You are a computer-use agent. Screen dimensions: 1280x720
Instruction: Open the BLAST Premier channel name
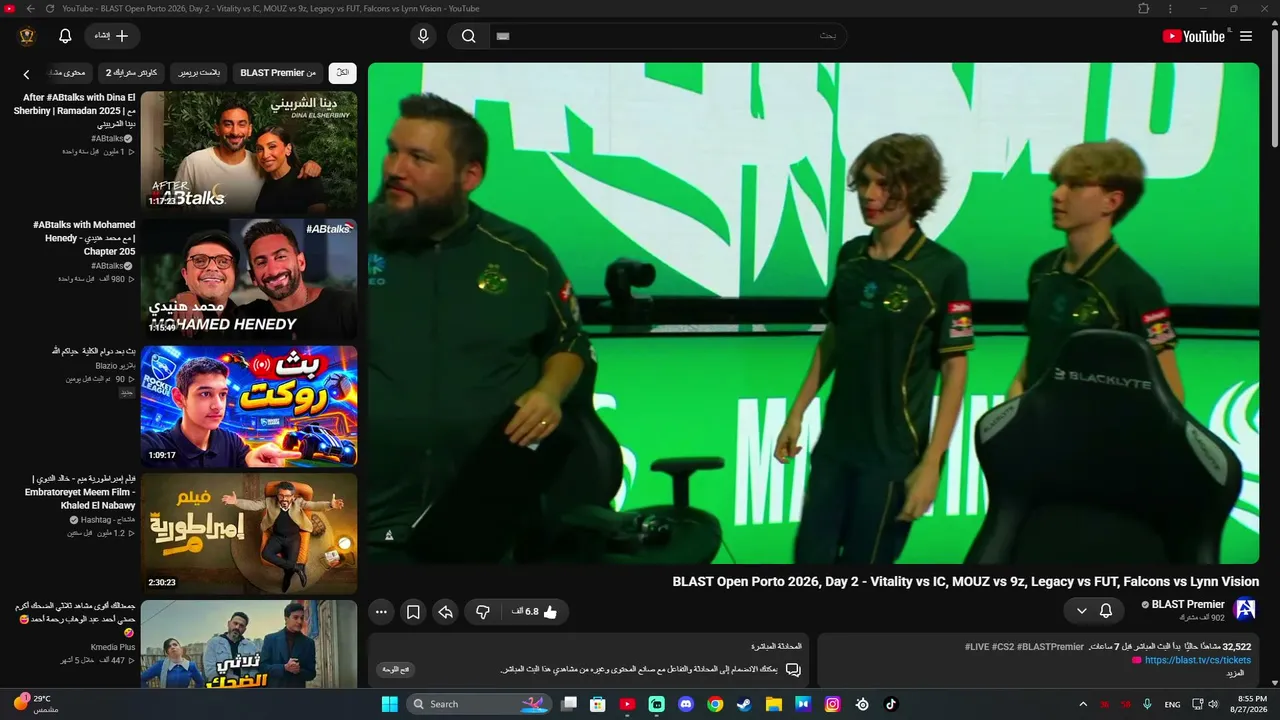point(1188,604)
